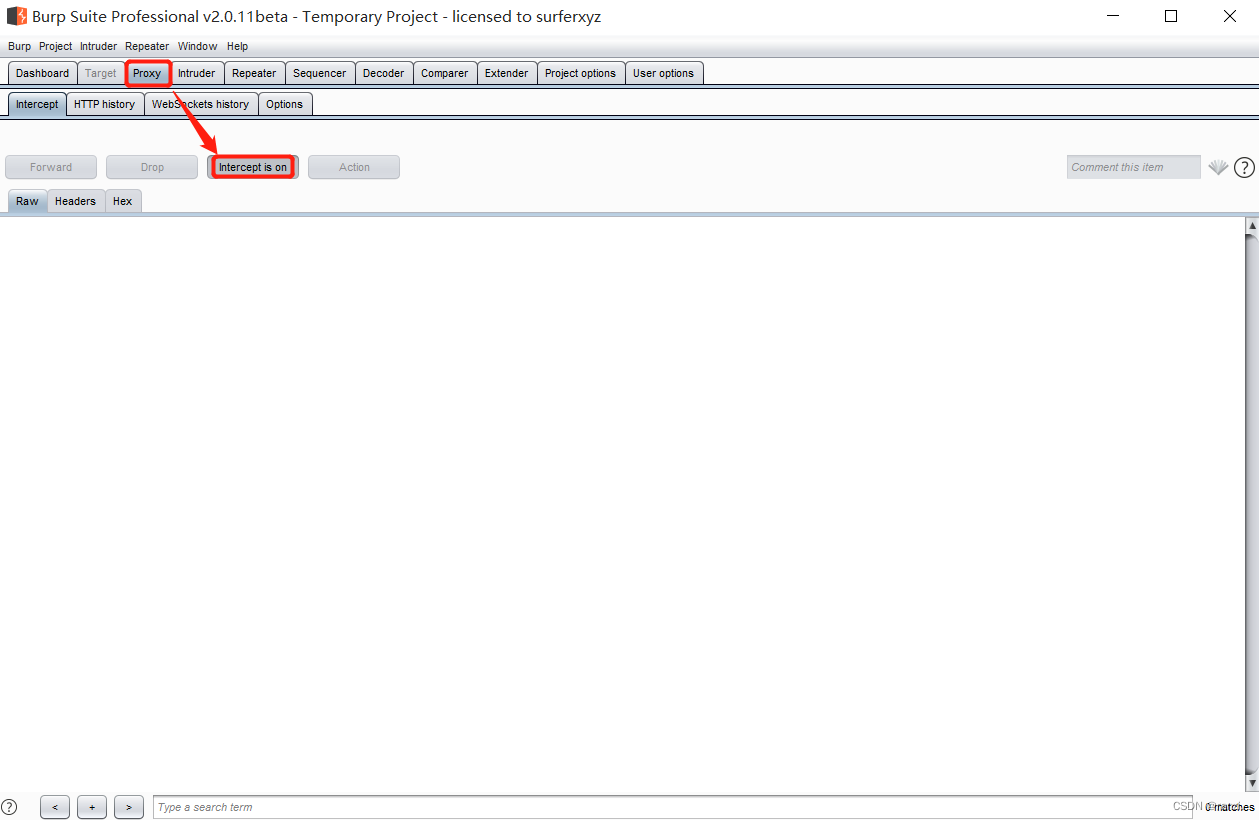This screenshot has height=820, width=1259.
Task: Go to next search match
Action: coord(129,807)
